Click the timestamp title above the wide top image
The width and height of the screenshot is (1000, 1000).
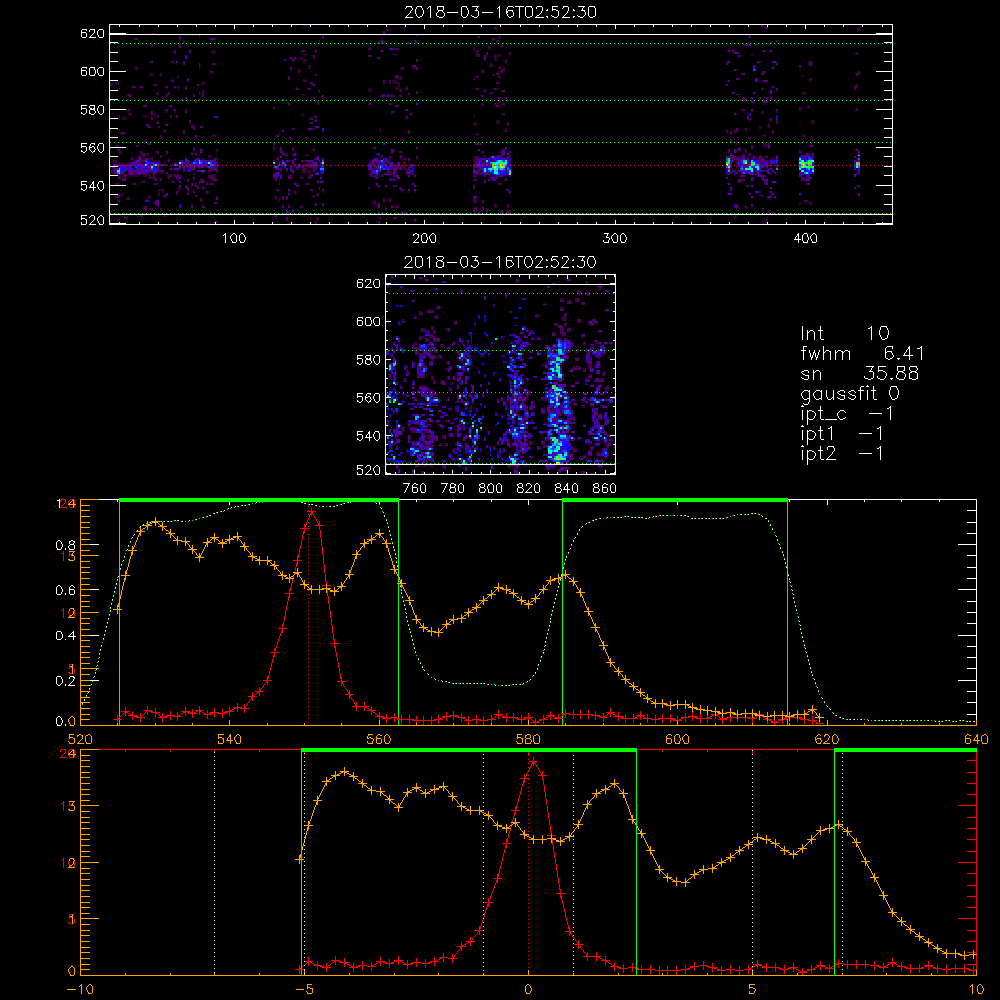pyautogui.click(x=500, y=12)
